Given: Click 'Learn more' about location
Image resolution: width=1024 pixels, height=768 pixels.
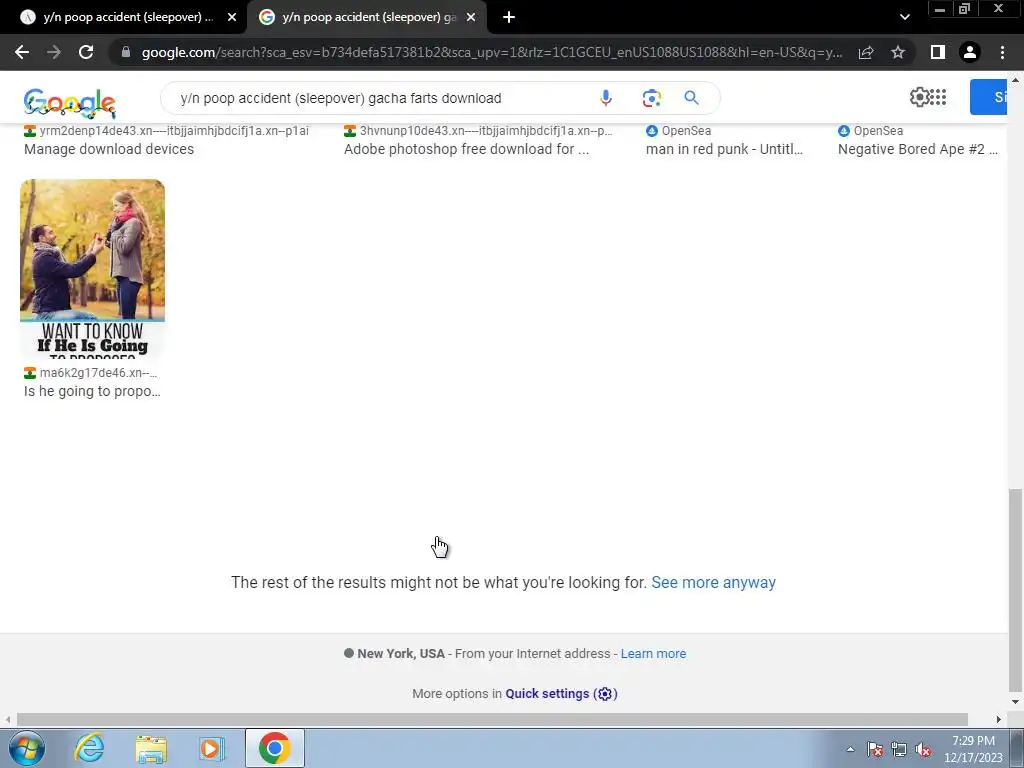Looking at the screenshot, I should (x=653, y=654).
